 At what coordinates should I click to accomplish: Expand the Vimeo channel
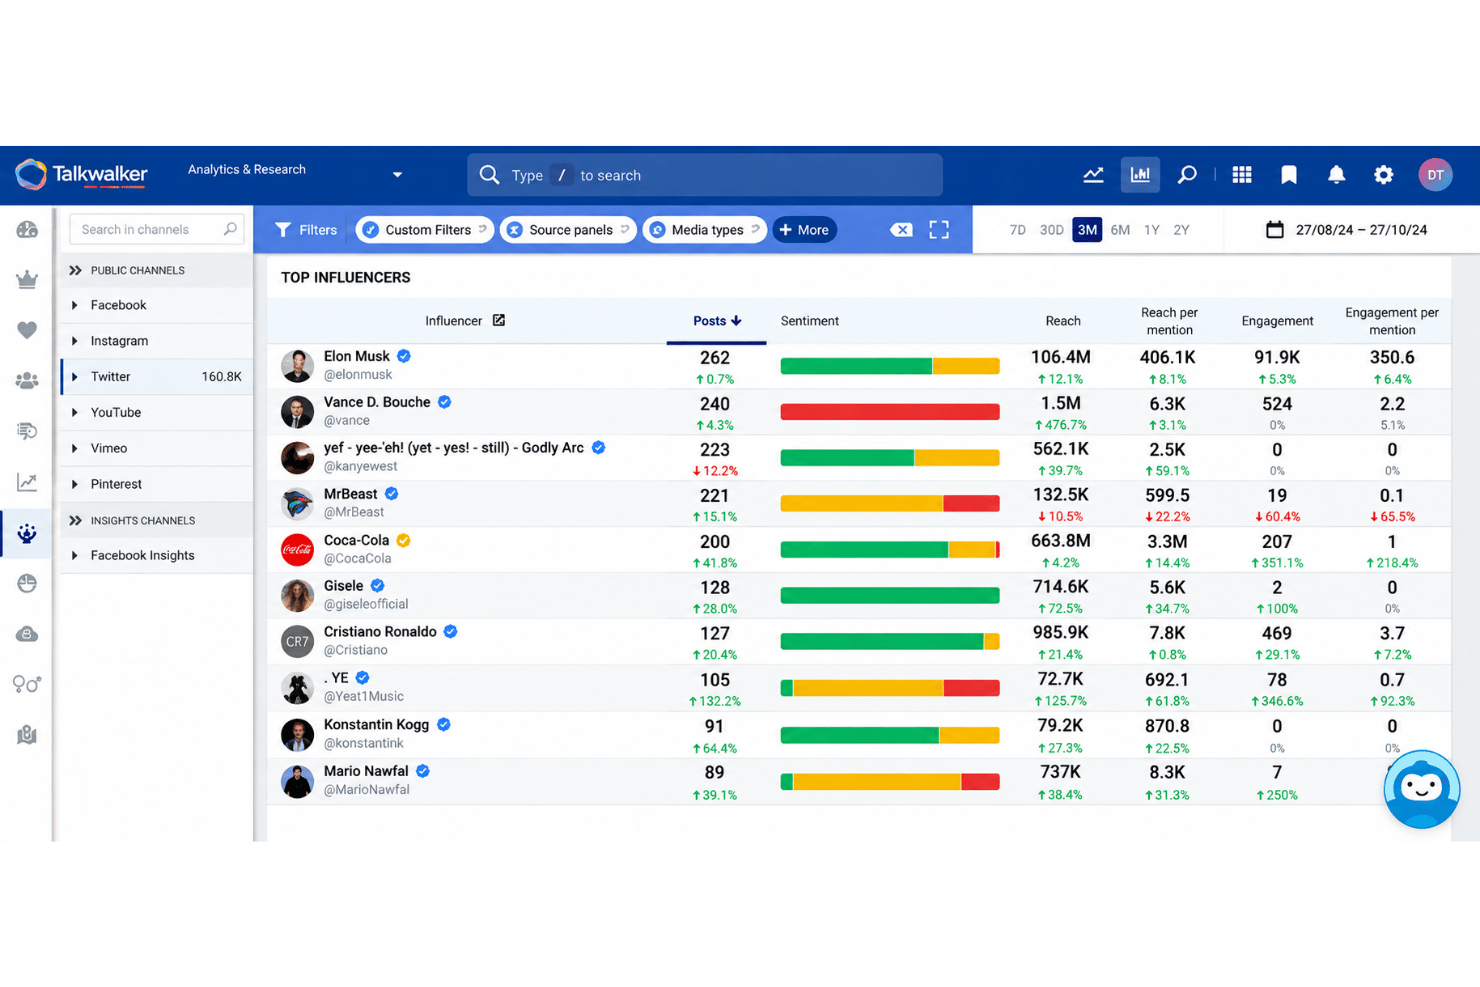tap(75, 448)
